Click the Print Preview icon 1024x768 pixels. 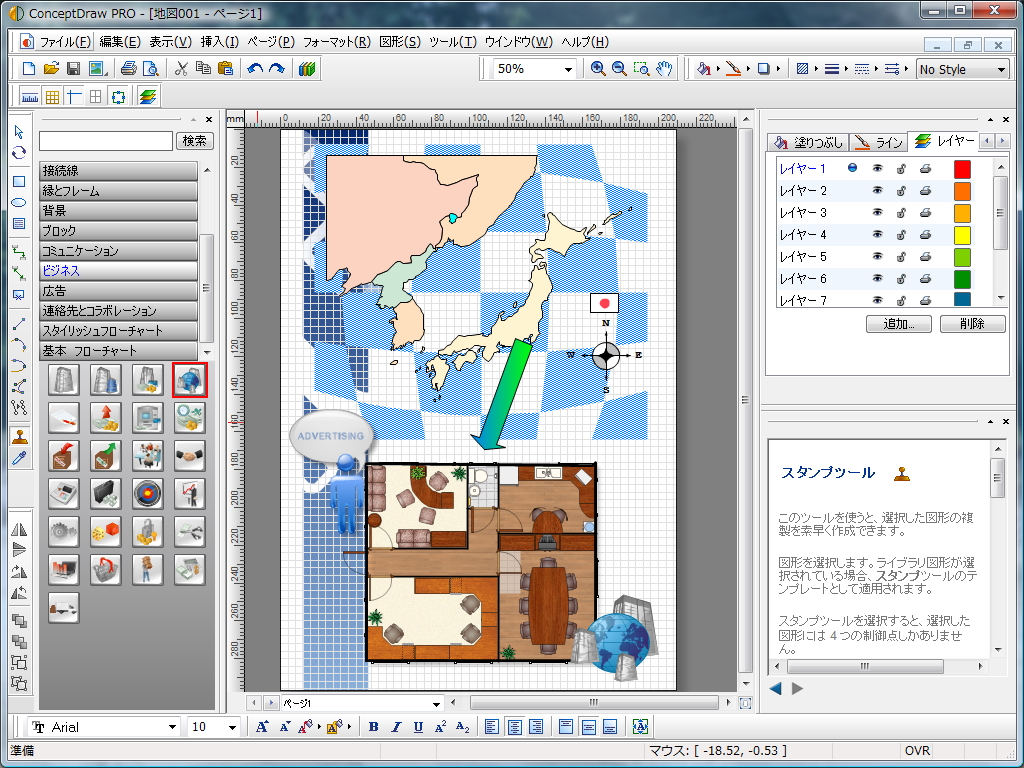pyautogui.click(x=150, y=69)
